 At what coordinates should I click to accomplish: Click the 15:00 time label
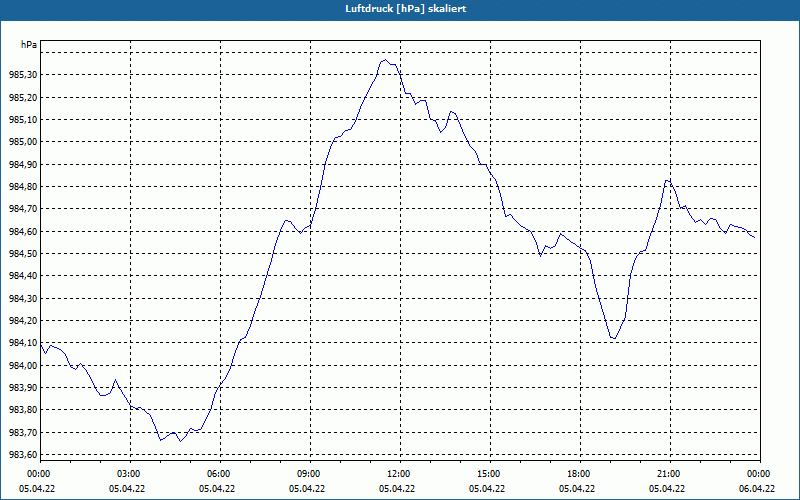click(490, 474)
